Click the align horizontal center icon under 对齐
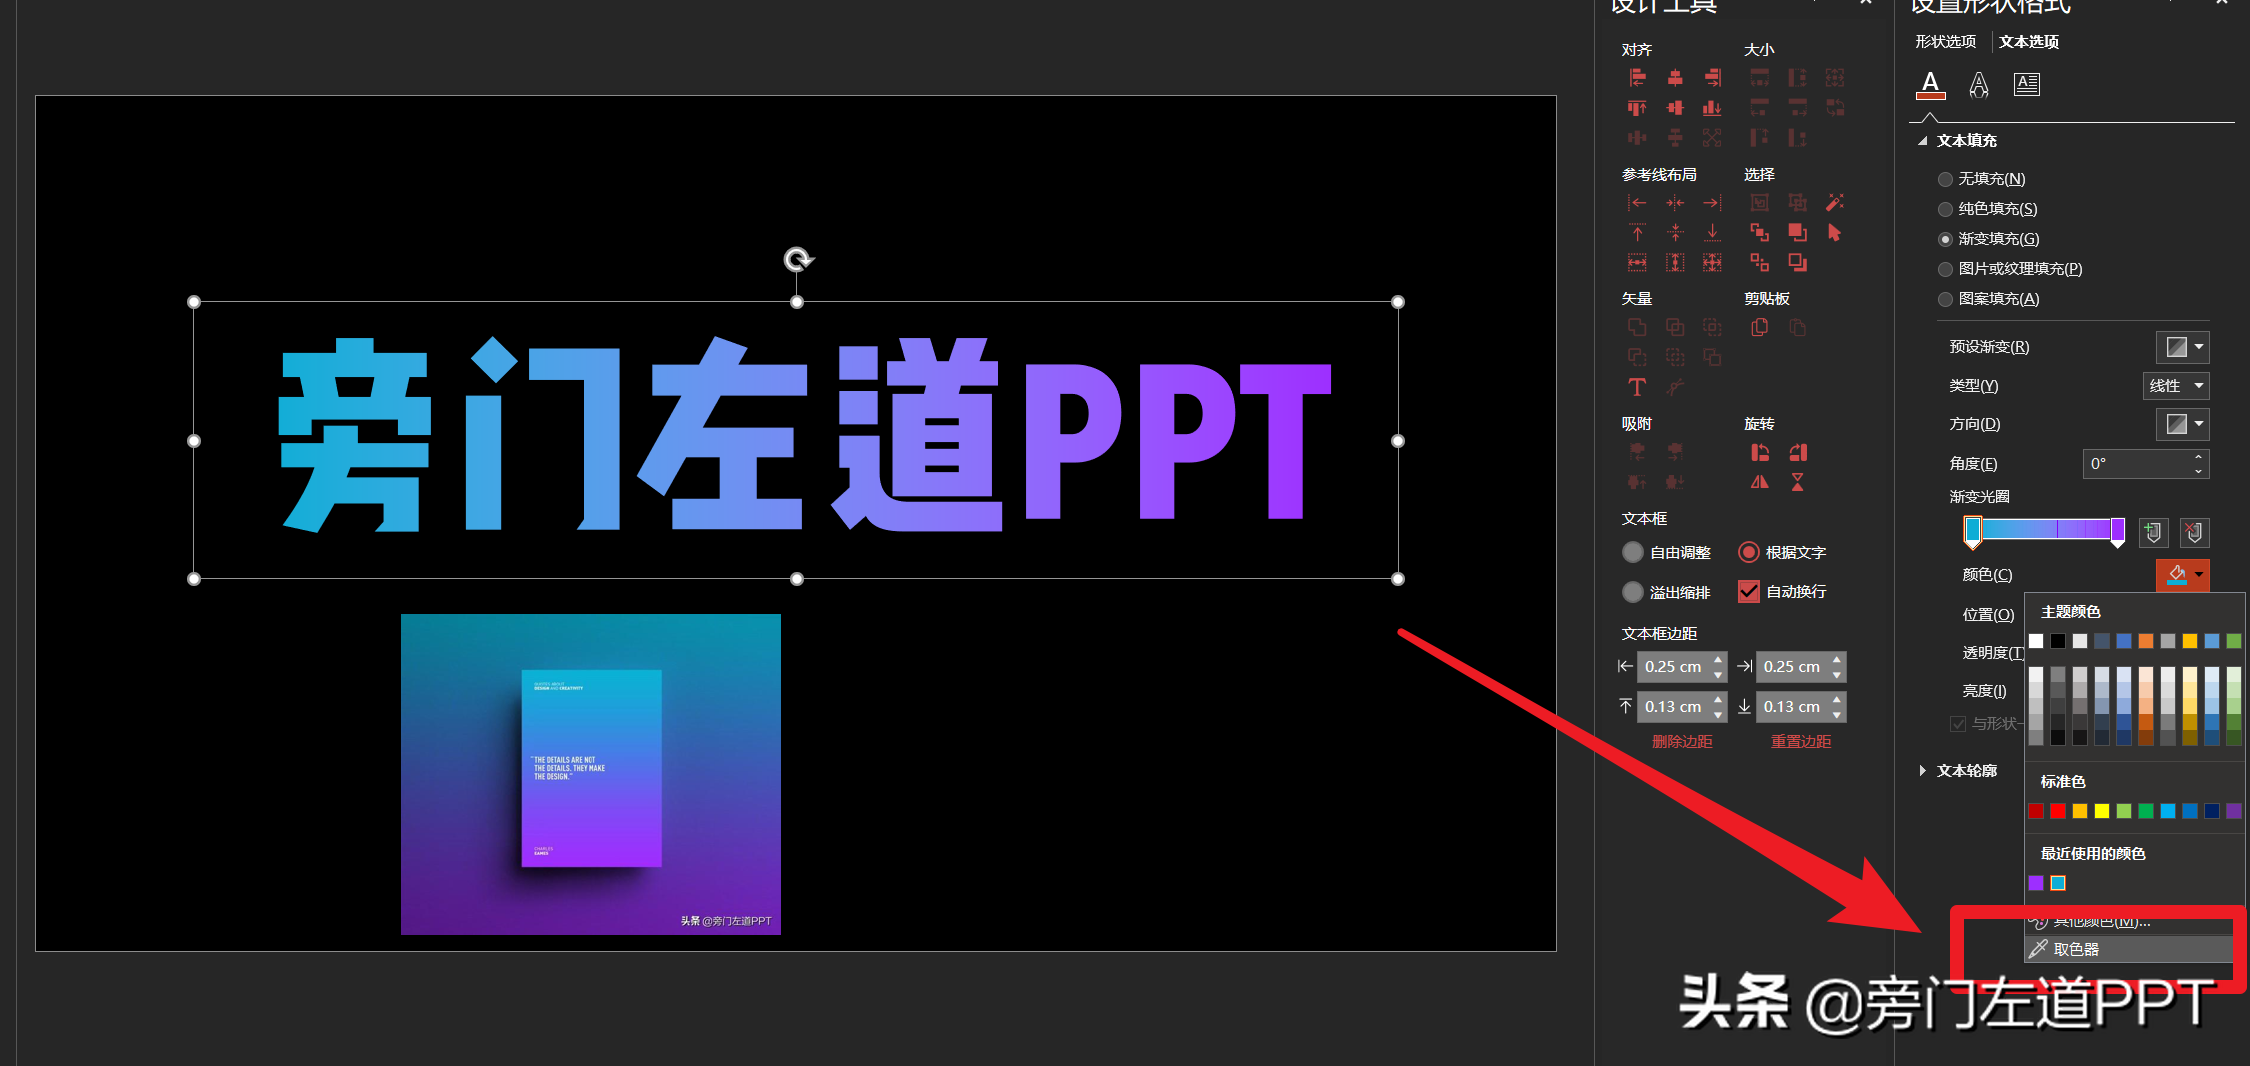Viewport: 2250px width, 1066px height. point(1675,78)
